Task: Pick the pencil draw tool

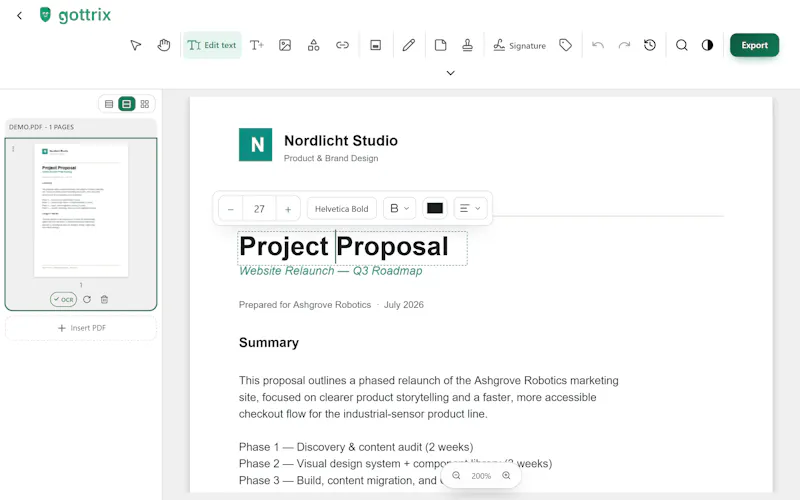Action: click(409, 45)
